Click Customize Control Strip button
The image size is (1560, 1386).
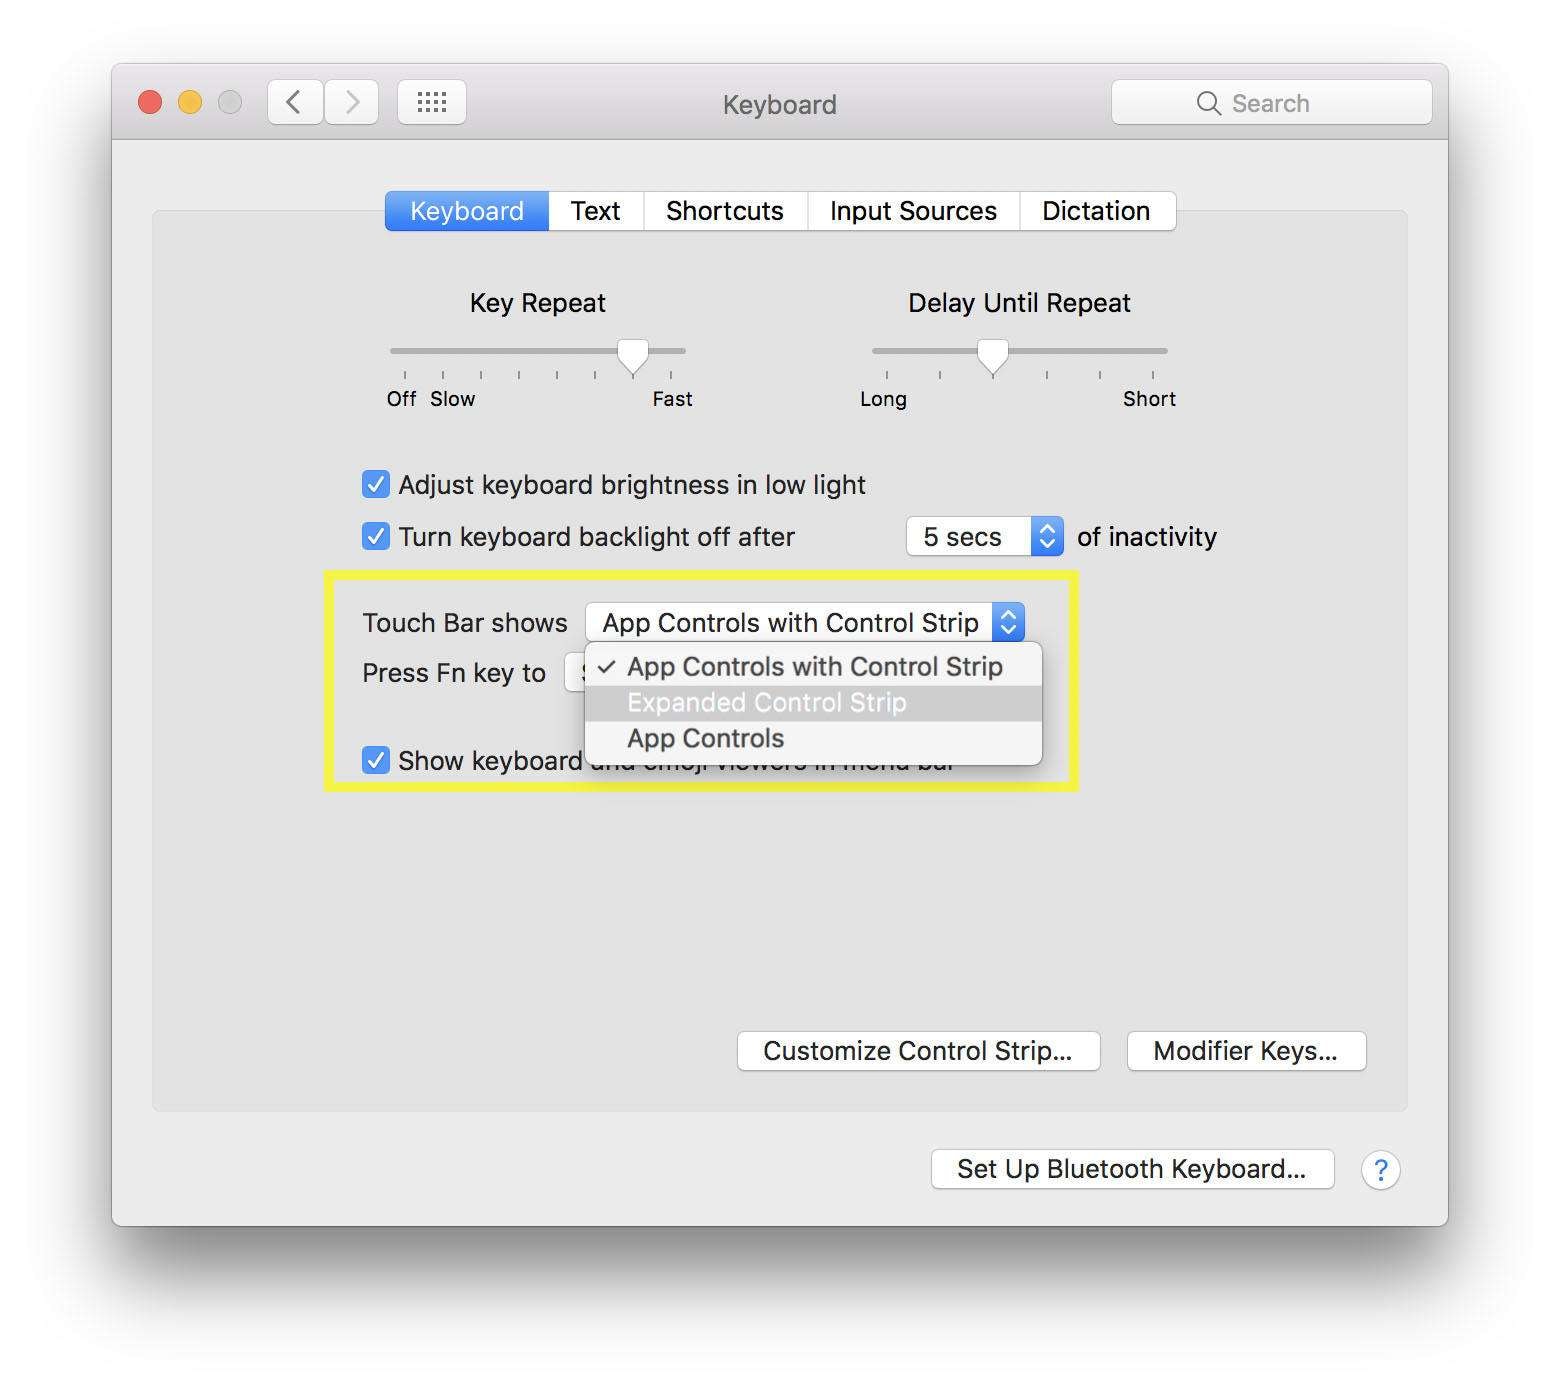point(917,1051)
